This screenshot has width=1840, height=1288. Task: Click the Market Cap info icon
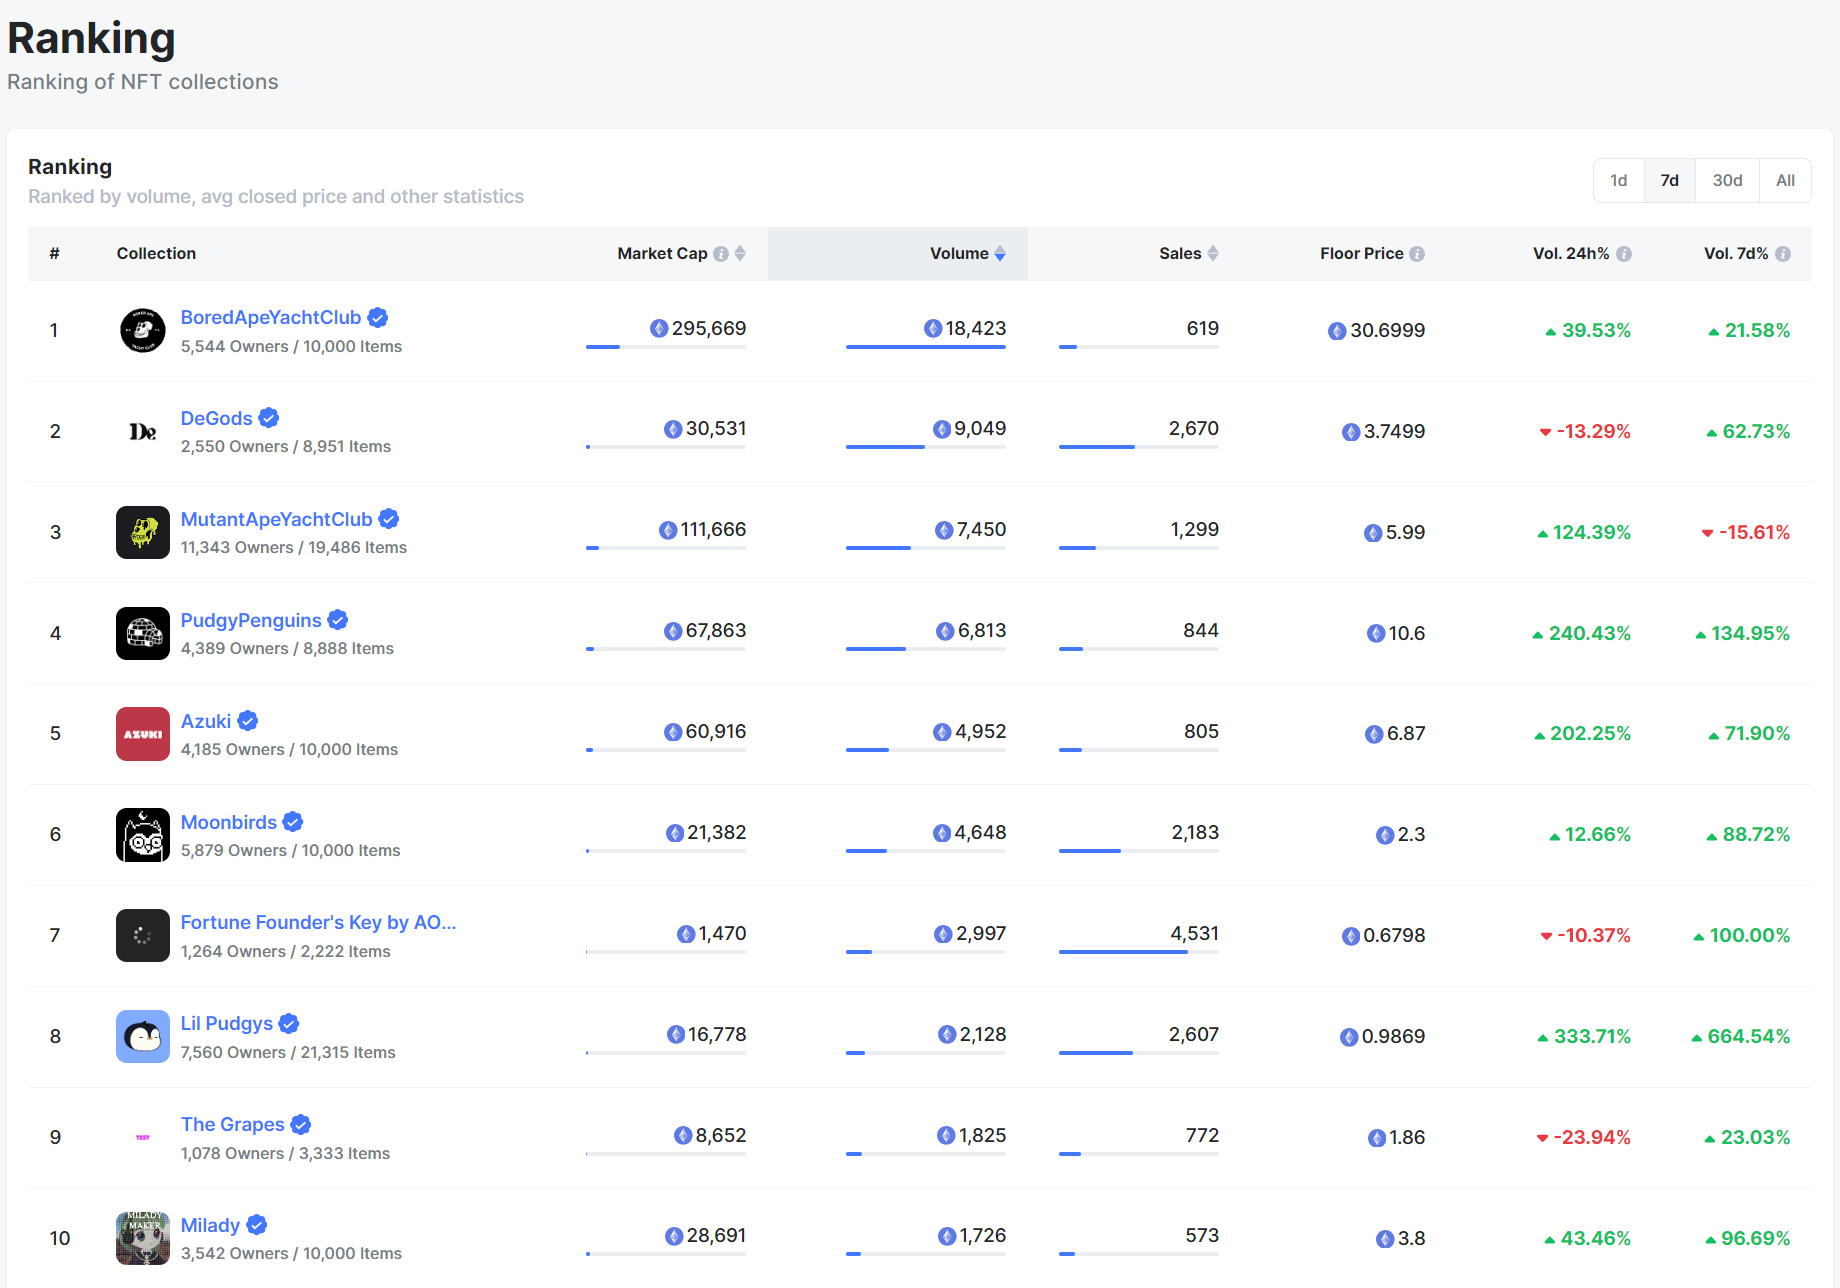click(720, 254)
